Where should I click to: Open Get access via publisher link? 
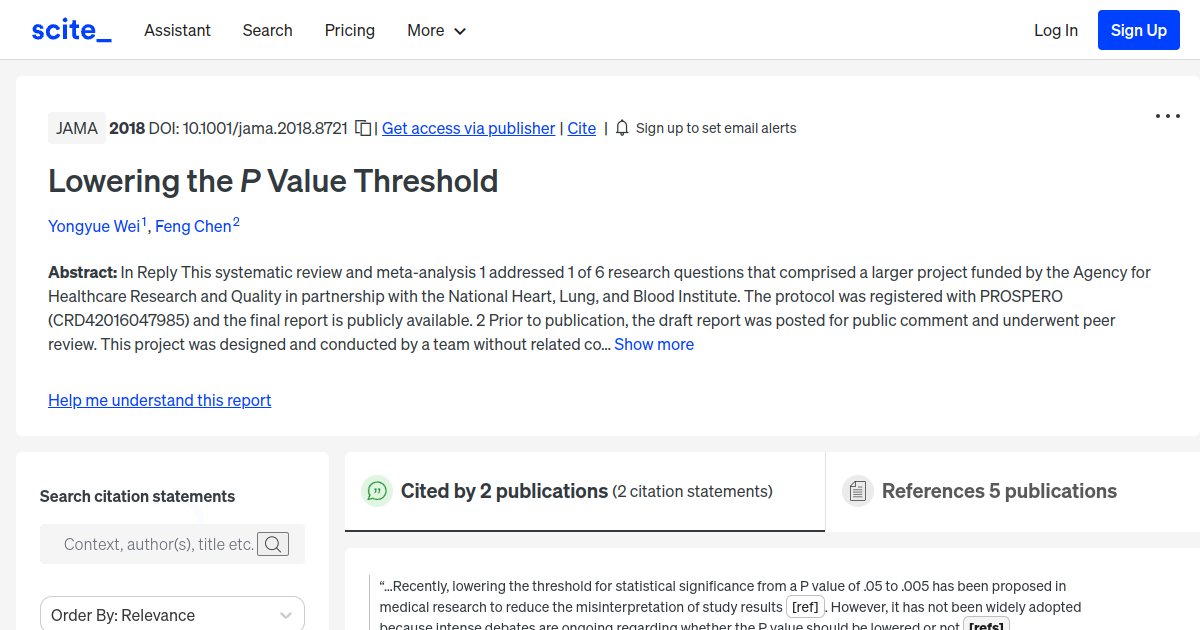pos(468,128)
